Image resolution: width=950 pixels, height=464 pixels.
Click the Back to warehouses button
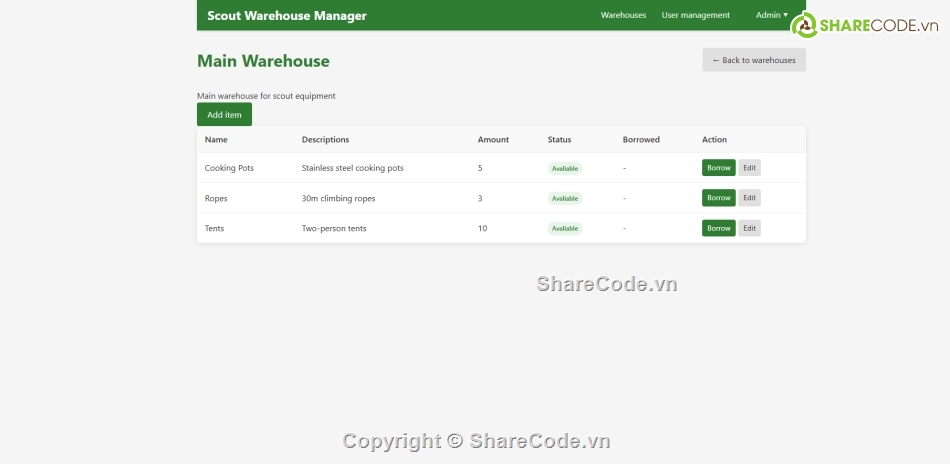(753, 60)
